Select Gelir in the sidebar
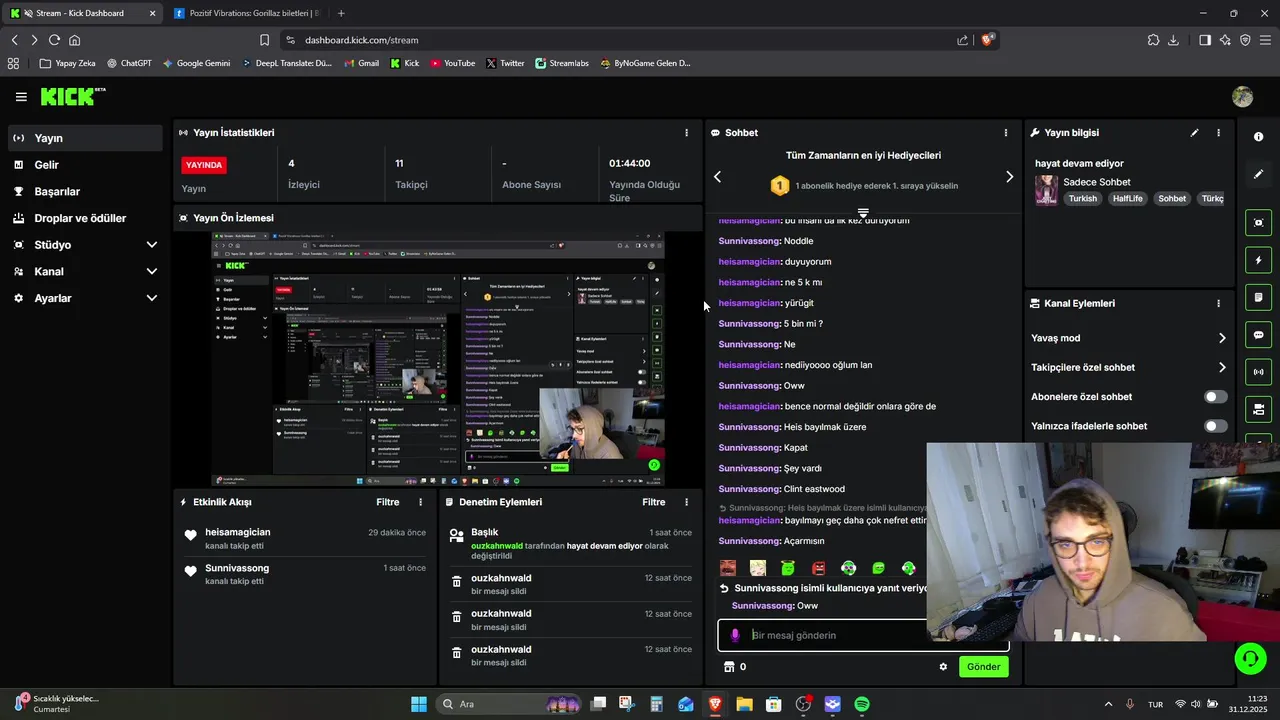 coord(84,165)
